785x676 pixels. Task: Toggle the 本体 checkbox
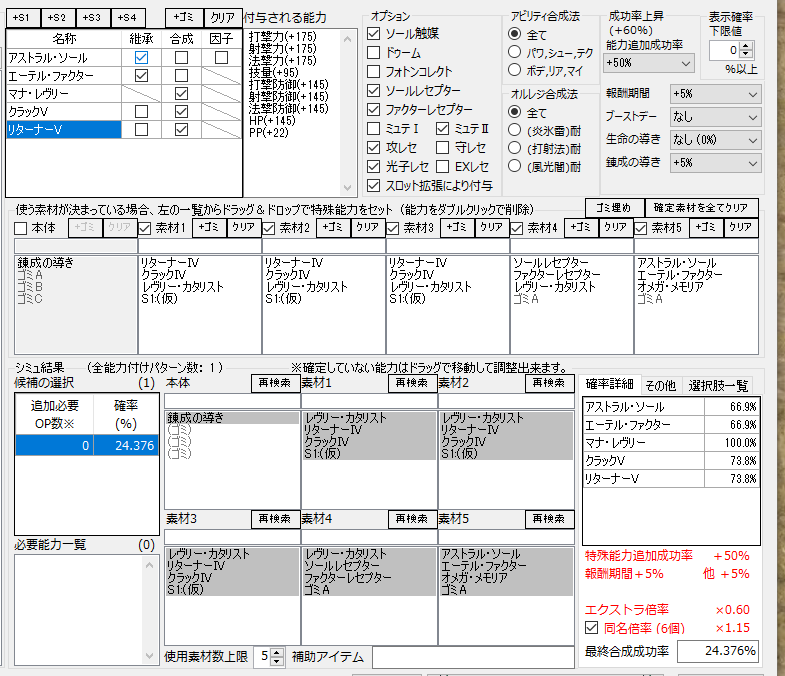tap(21, 228)
